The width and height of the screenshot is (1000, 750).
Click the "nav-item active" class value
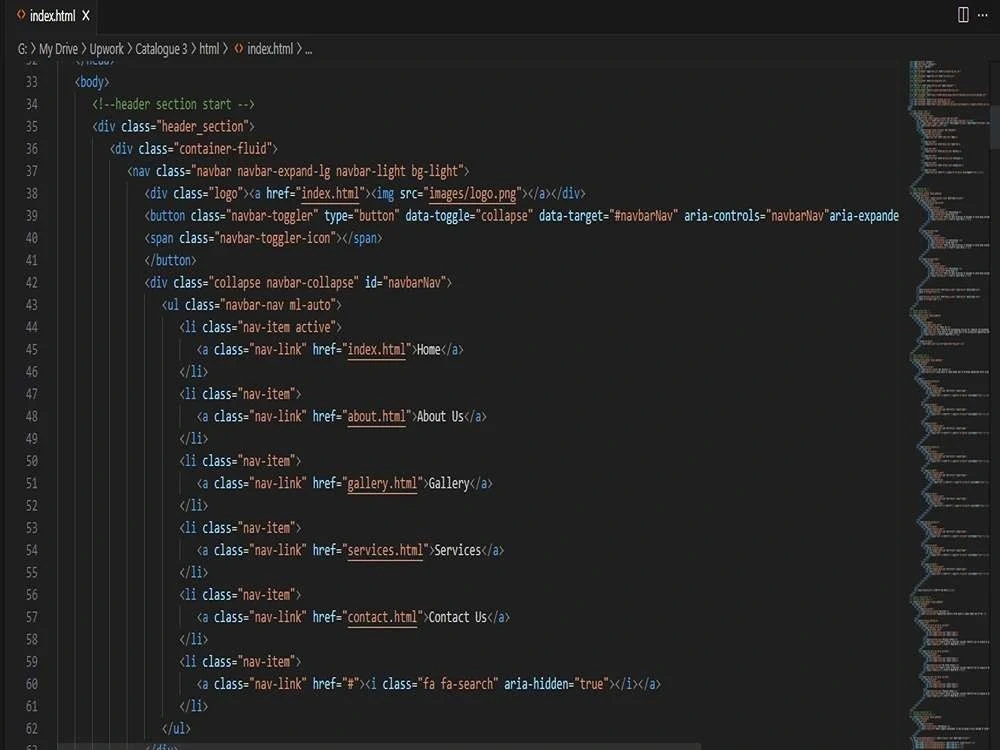click(x=286, y=327)
